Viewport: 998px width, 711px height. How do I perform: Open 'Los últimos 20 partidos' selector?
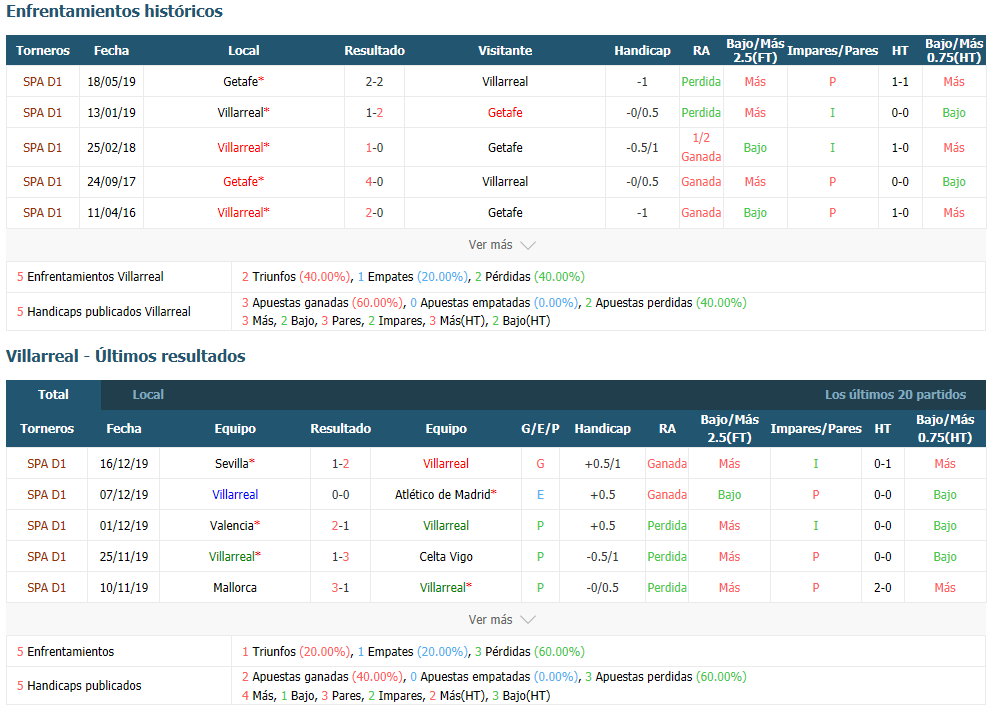click(x=895, y=395)
